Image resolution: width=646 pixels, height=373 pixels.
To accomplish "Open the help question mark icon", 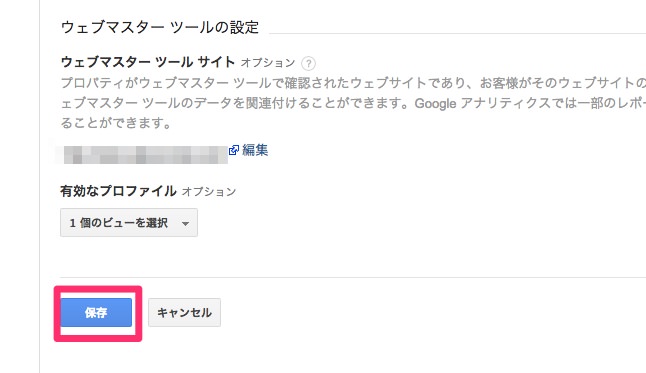I will tap(308, 63).
